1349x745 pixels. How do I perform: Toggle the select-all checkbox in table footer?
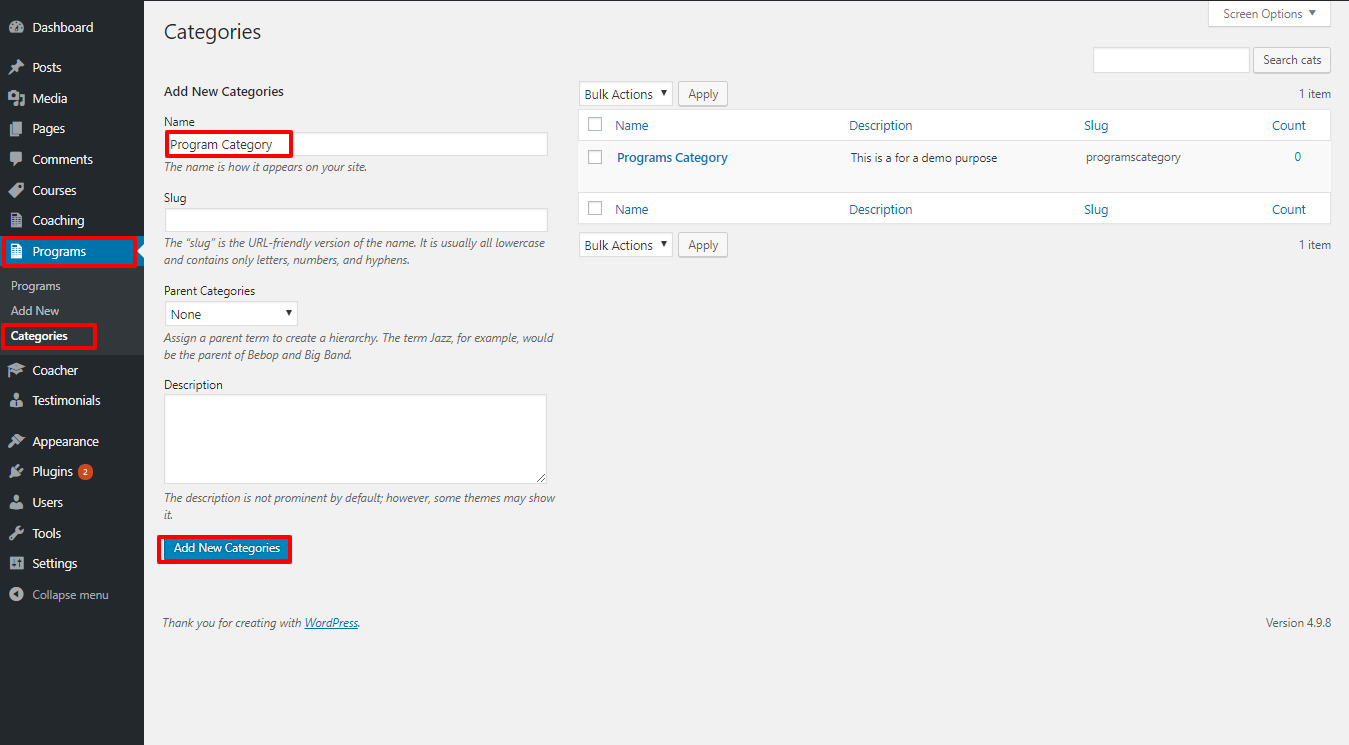coord(595,209)
